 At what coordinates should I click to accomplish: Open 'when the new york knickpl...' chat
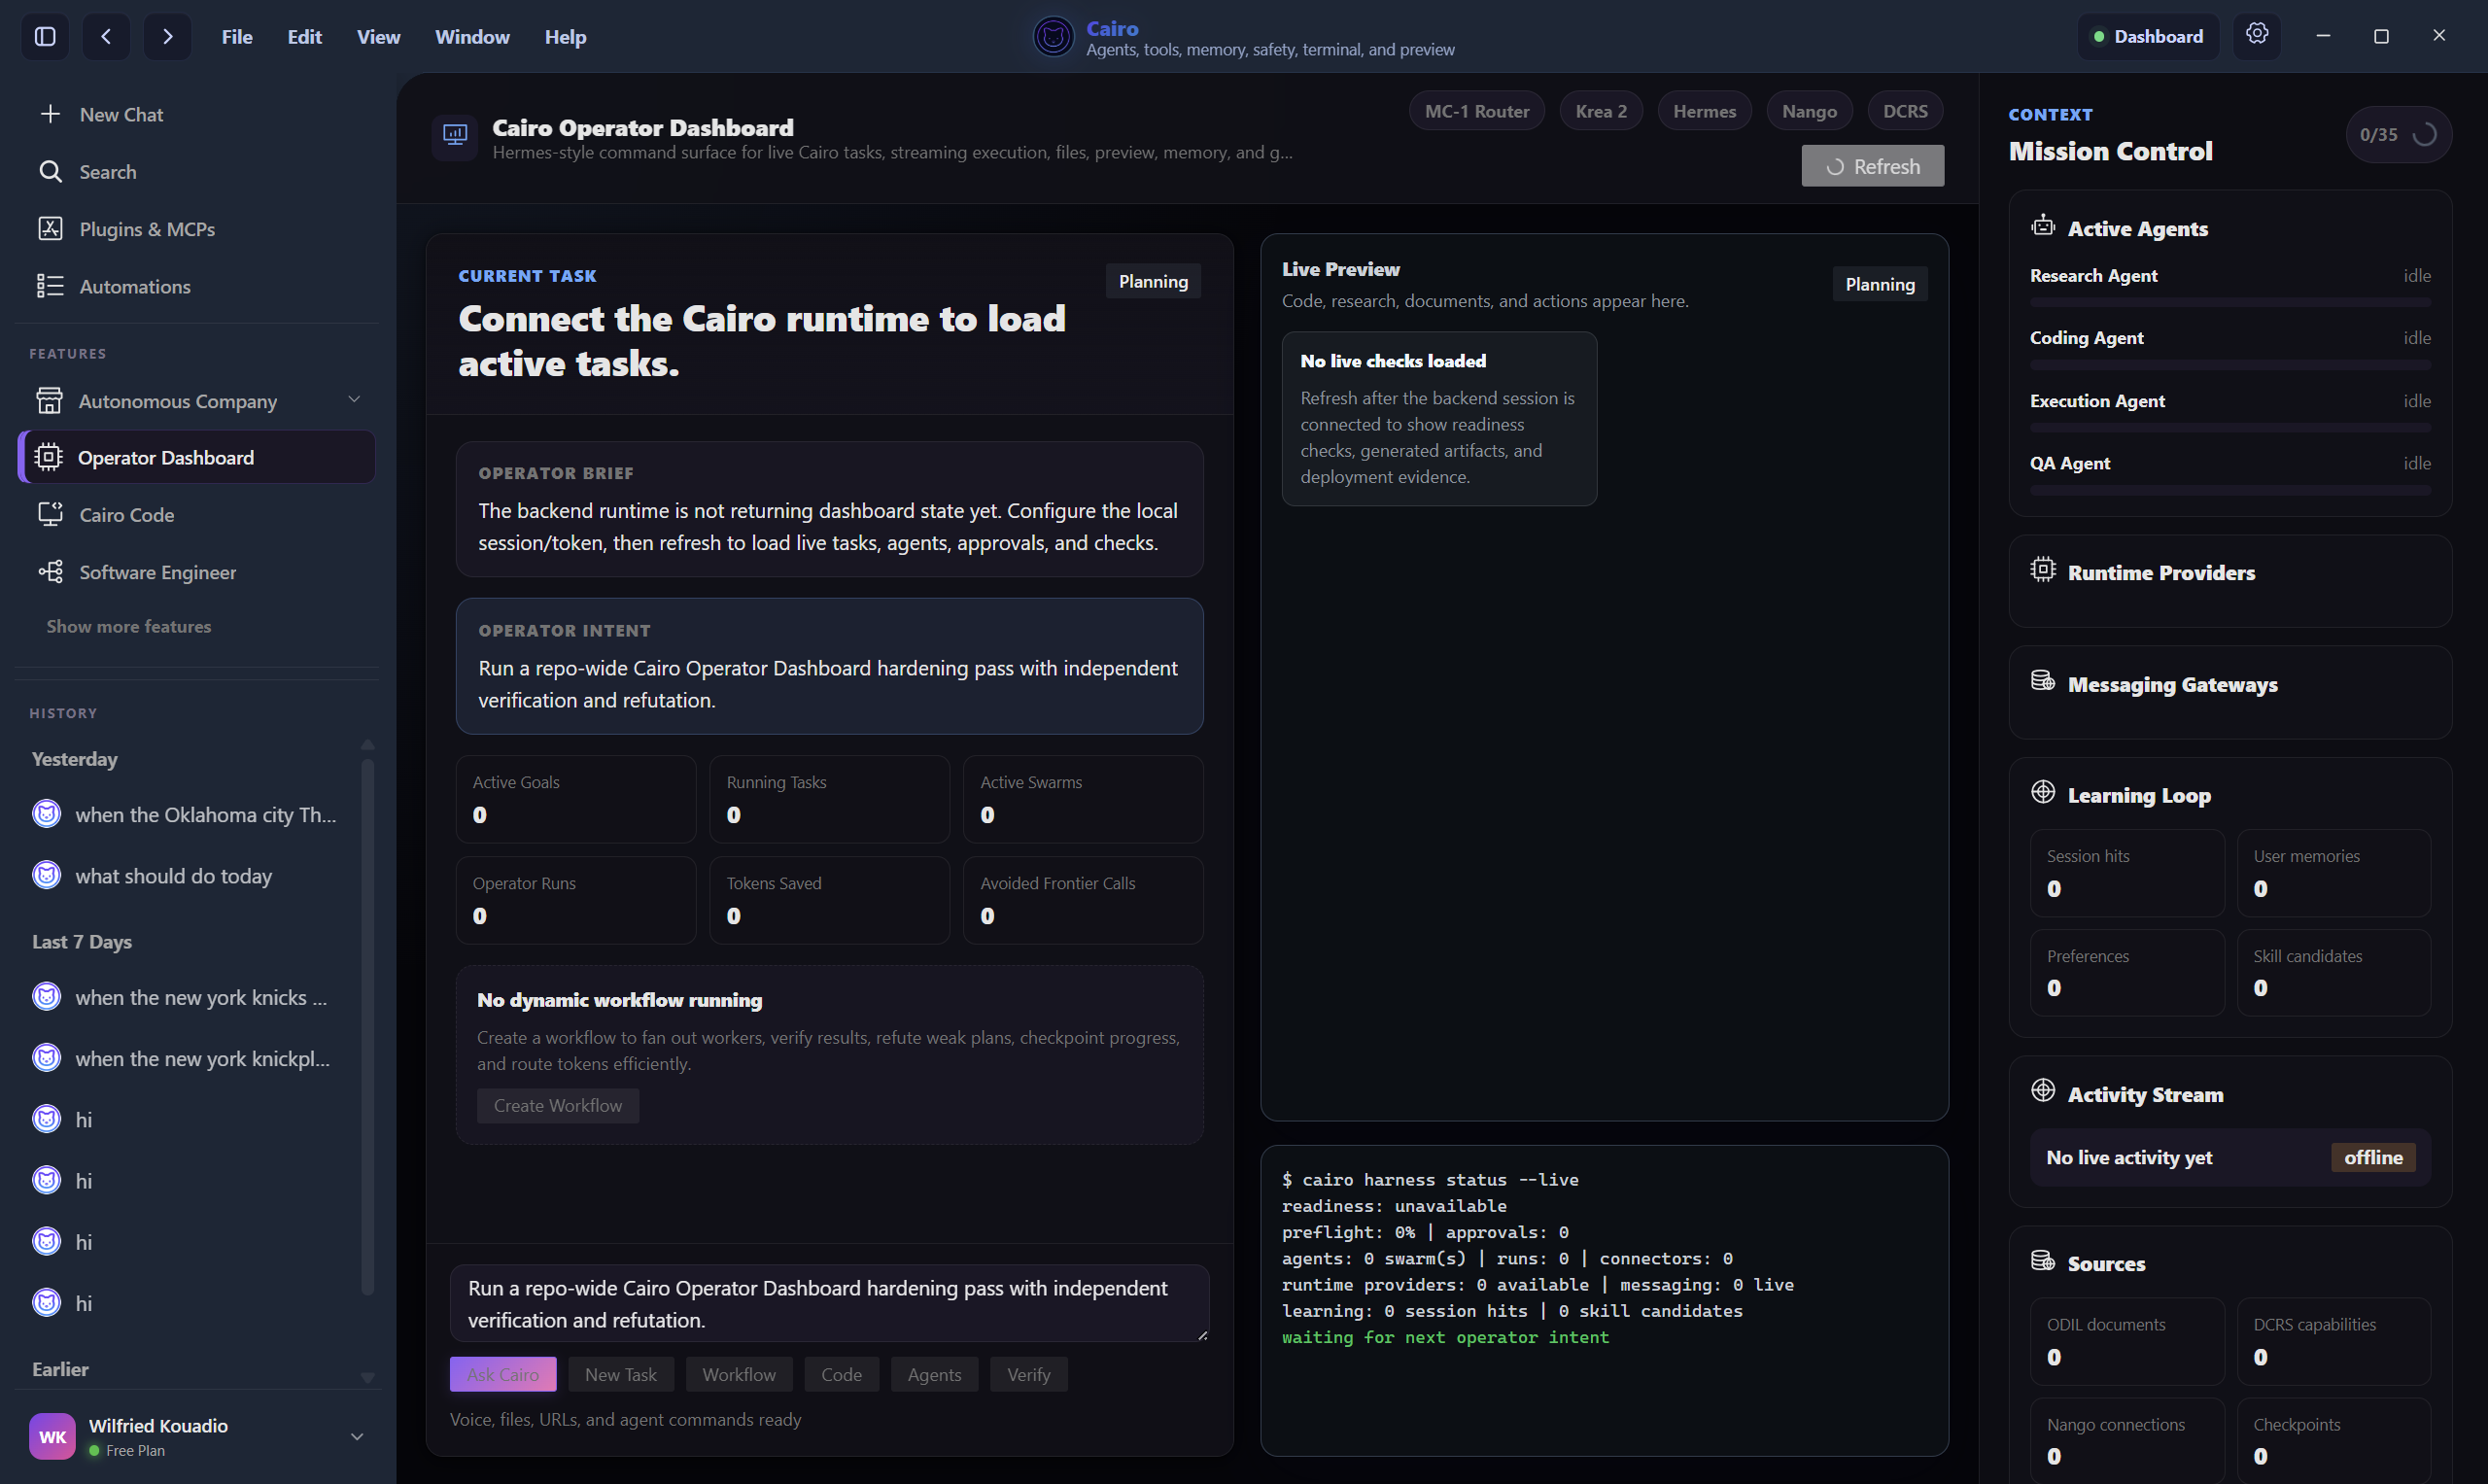[190, 1058]
